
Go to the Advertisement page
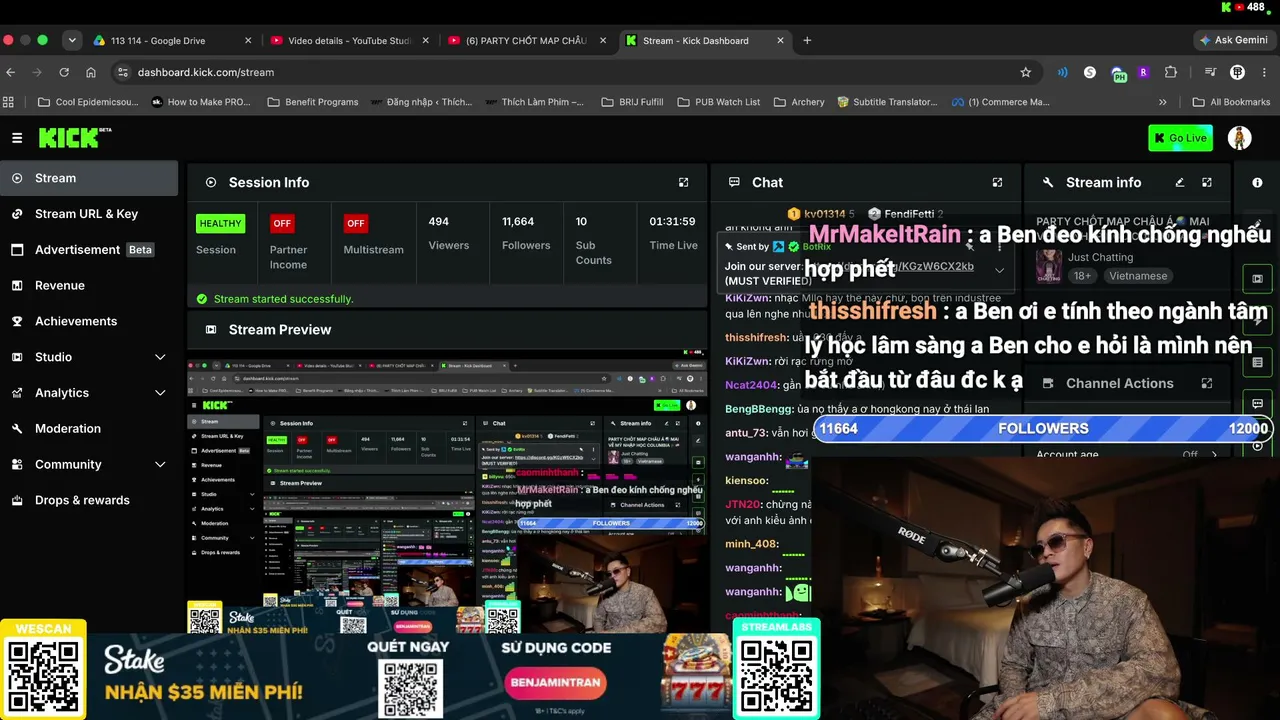[89, 250]
